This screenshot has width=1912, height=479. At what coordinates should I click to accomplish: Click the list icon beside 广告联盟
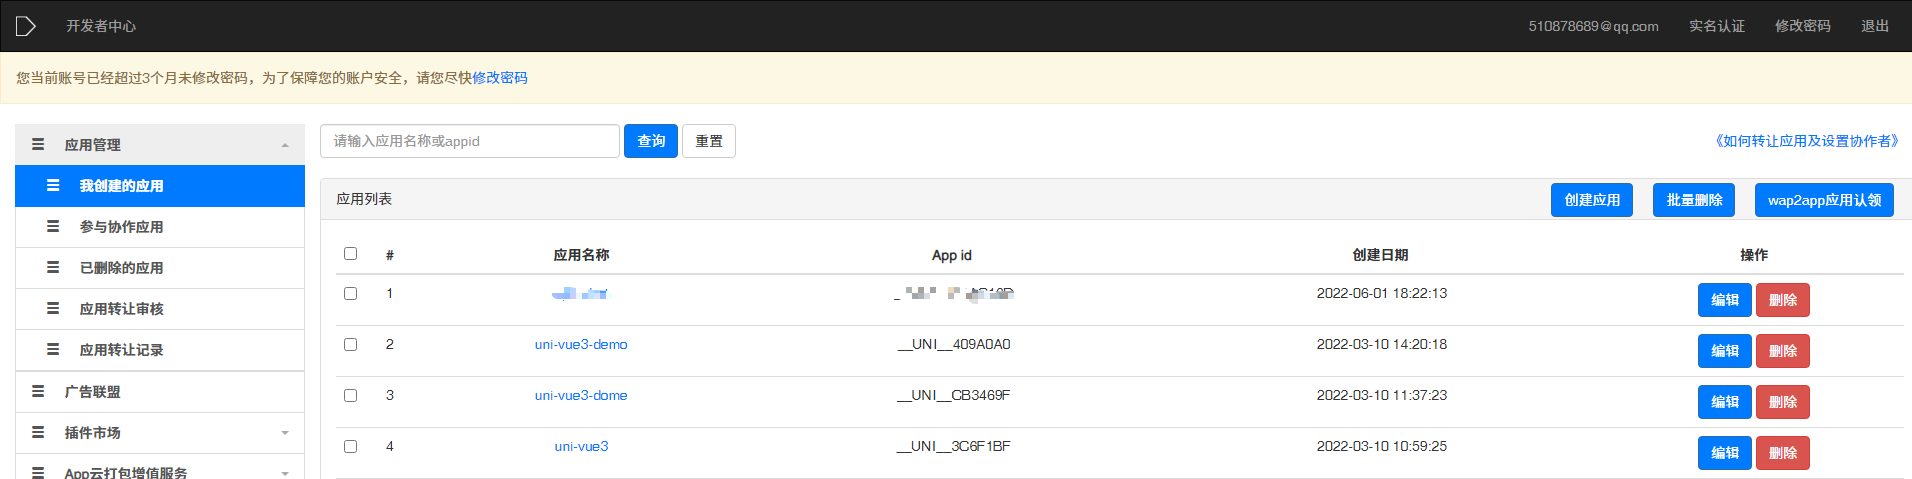(38, 392)
